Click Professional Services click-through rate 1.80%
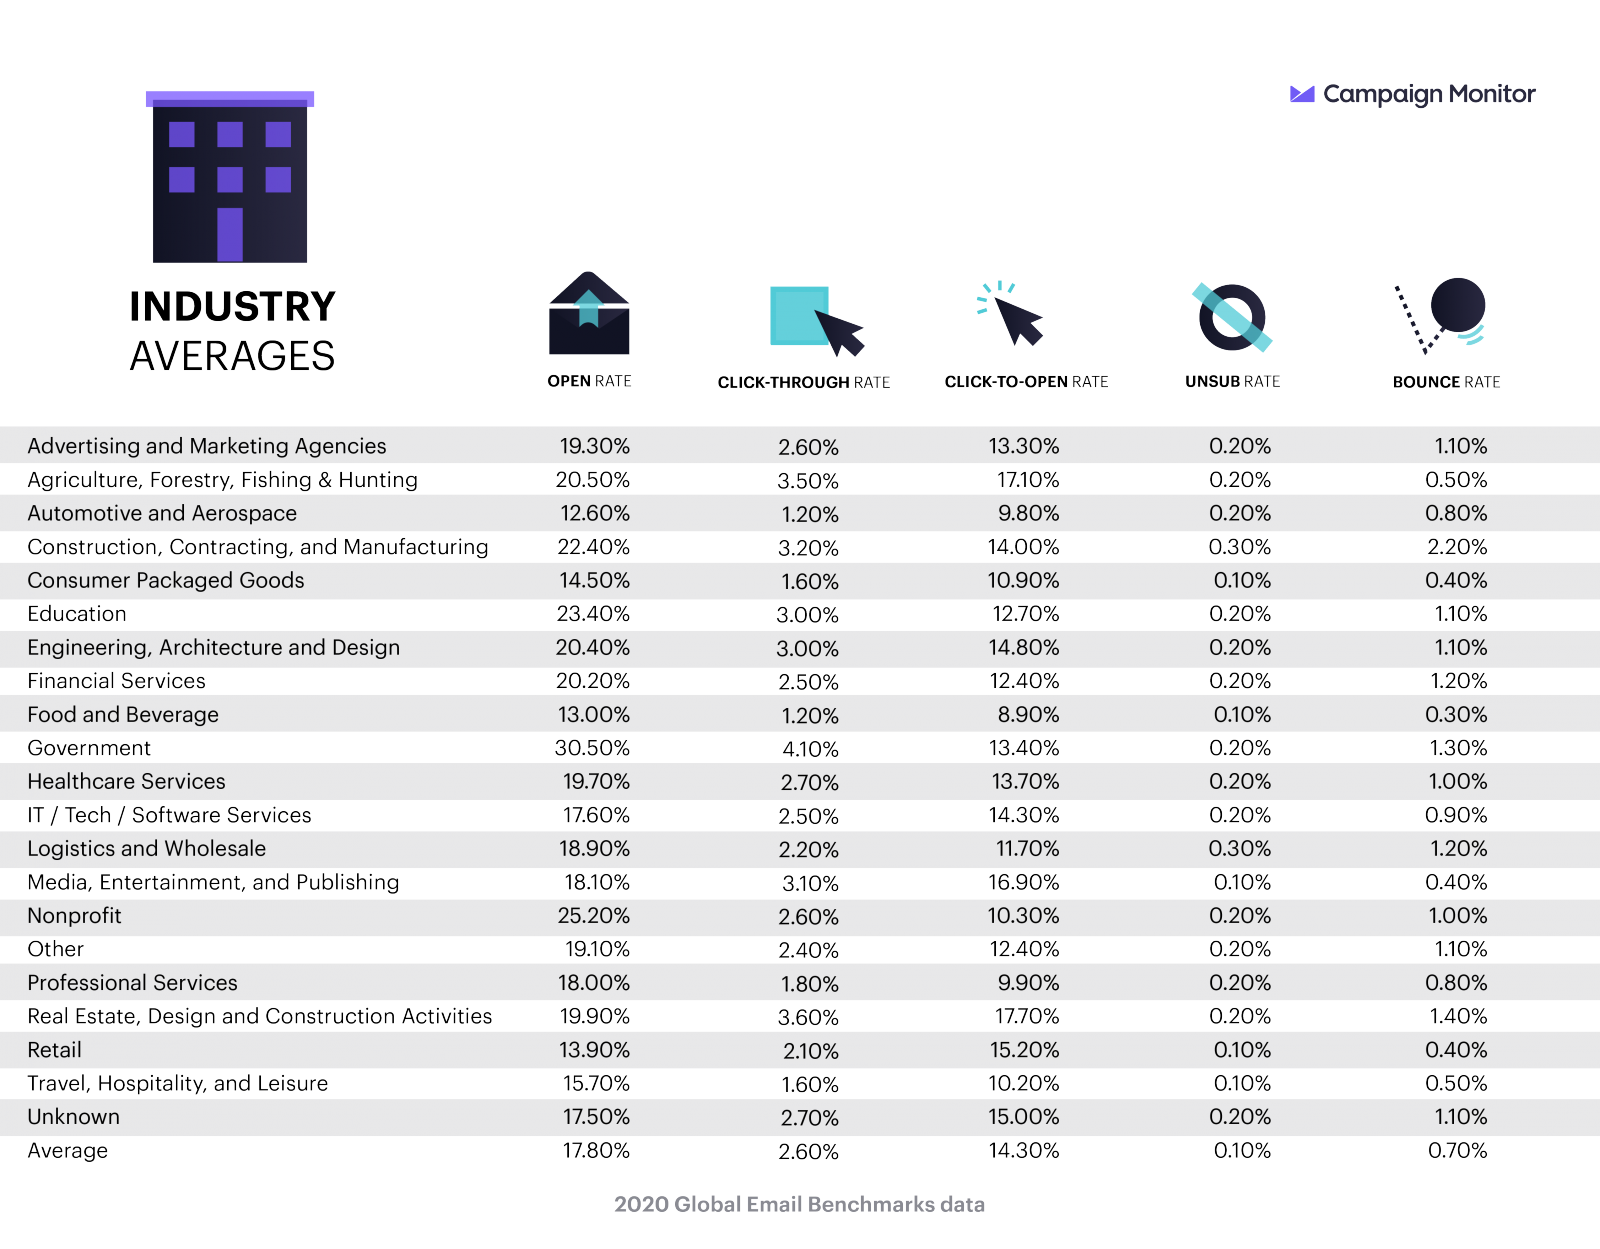This screenshot has height=1249, width=1600. pos(810,984)
